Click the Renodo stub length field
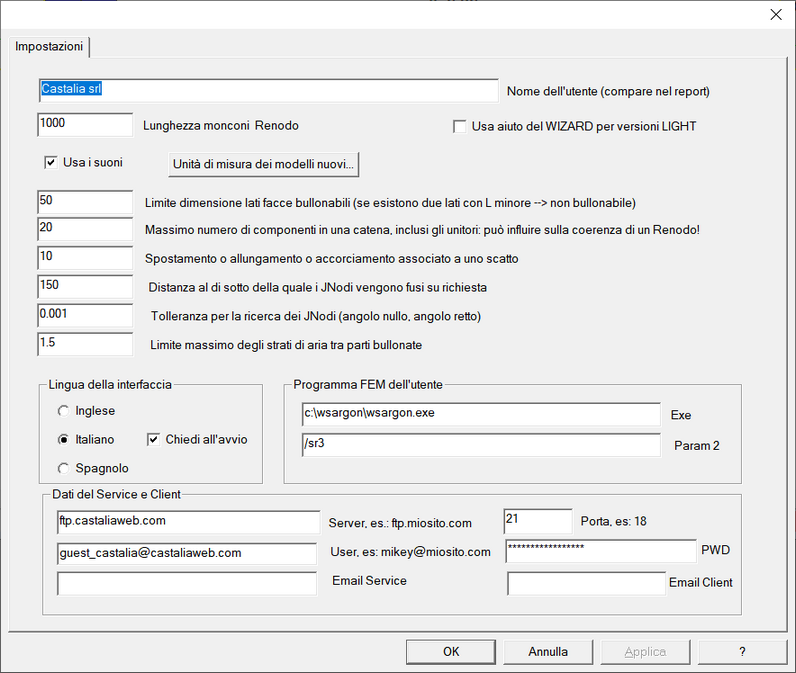 [x=85, y=125]
